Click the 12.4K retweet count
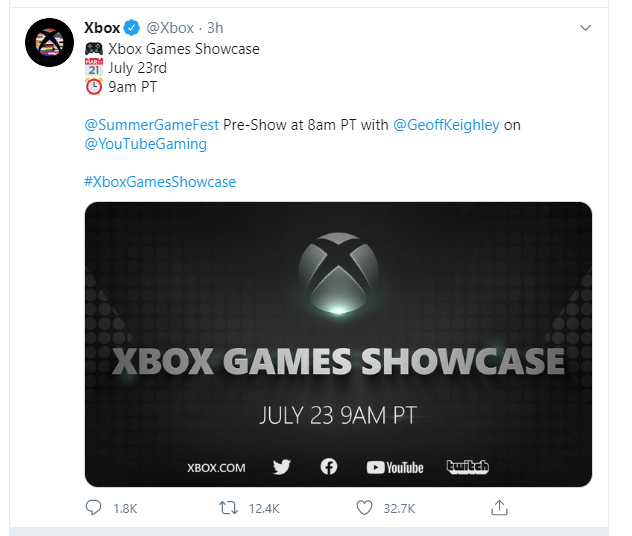The image size is (632, 536). tap(264, 509)
